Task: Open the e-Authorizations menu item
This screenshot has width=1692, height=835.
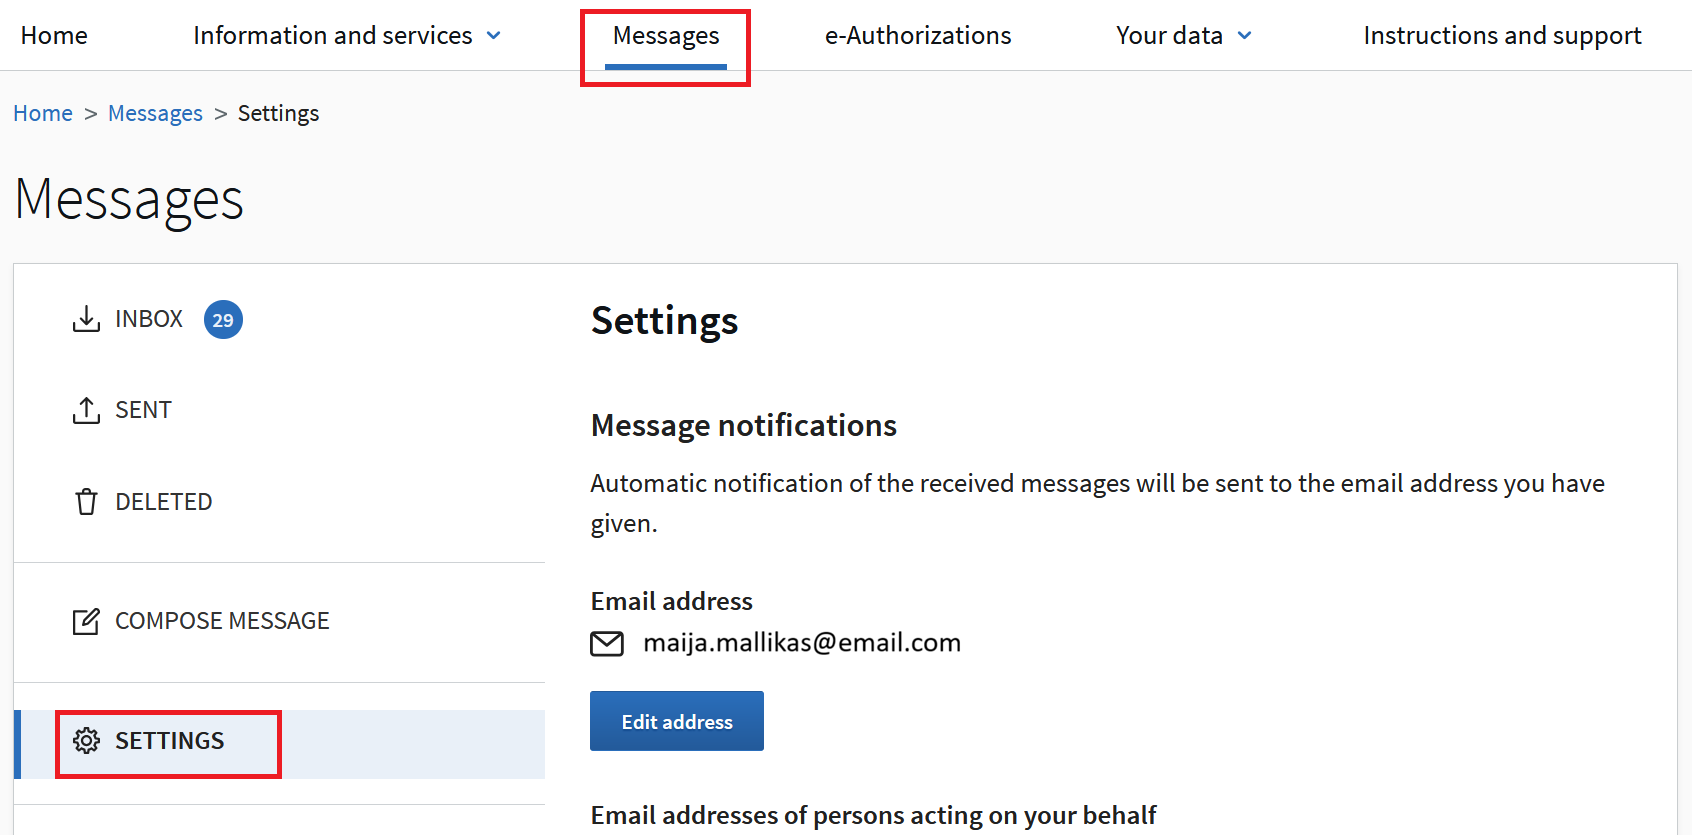Action: [918, 36]
